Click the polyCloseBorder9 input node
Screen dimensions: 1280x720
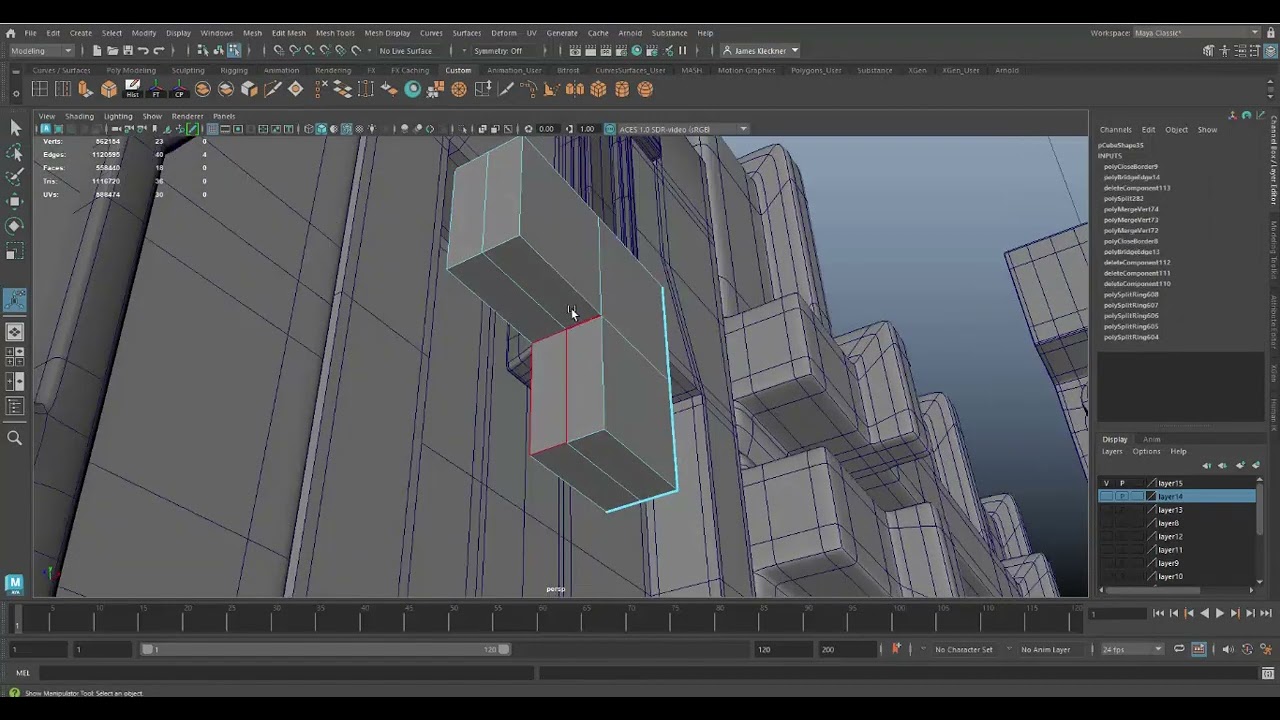pyautogui.click(x=1130, y=167)
